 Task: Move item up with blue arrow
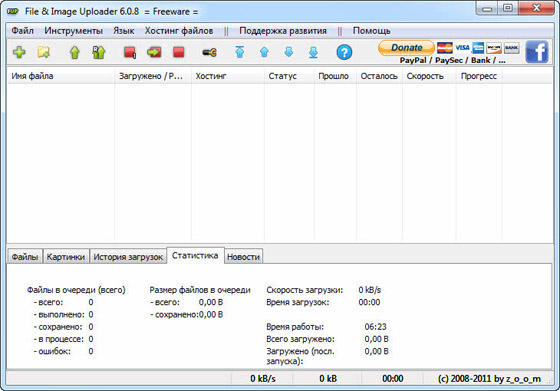pos(264,52)
